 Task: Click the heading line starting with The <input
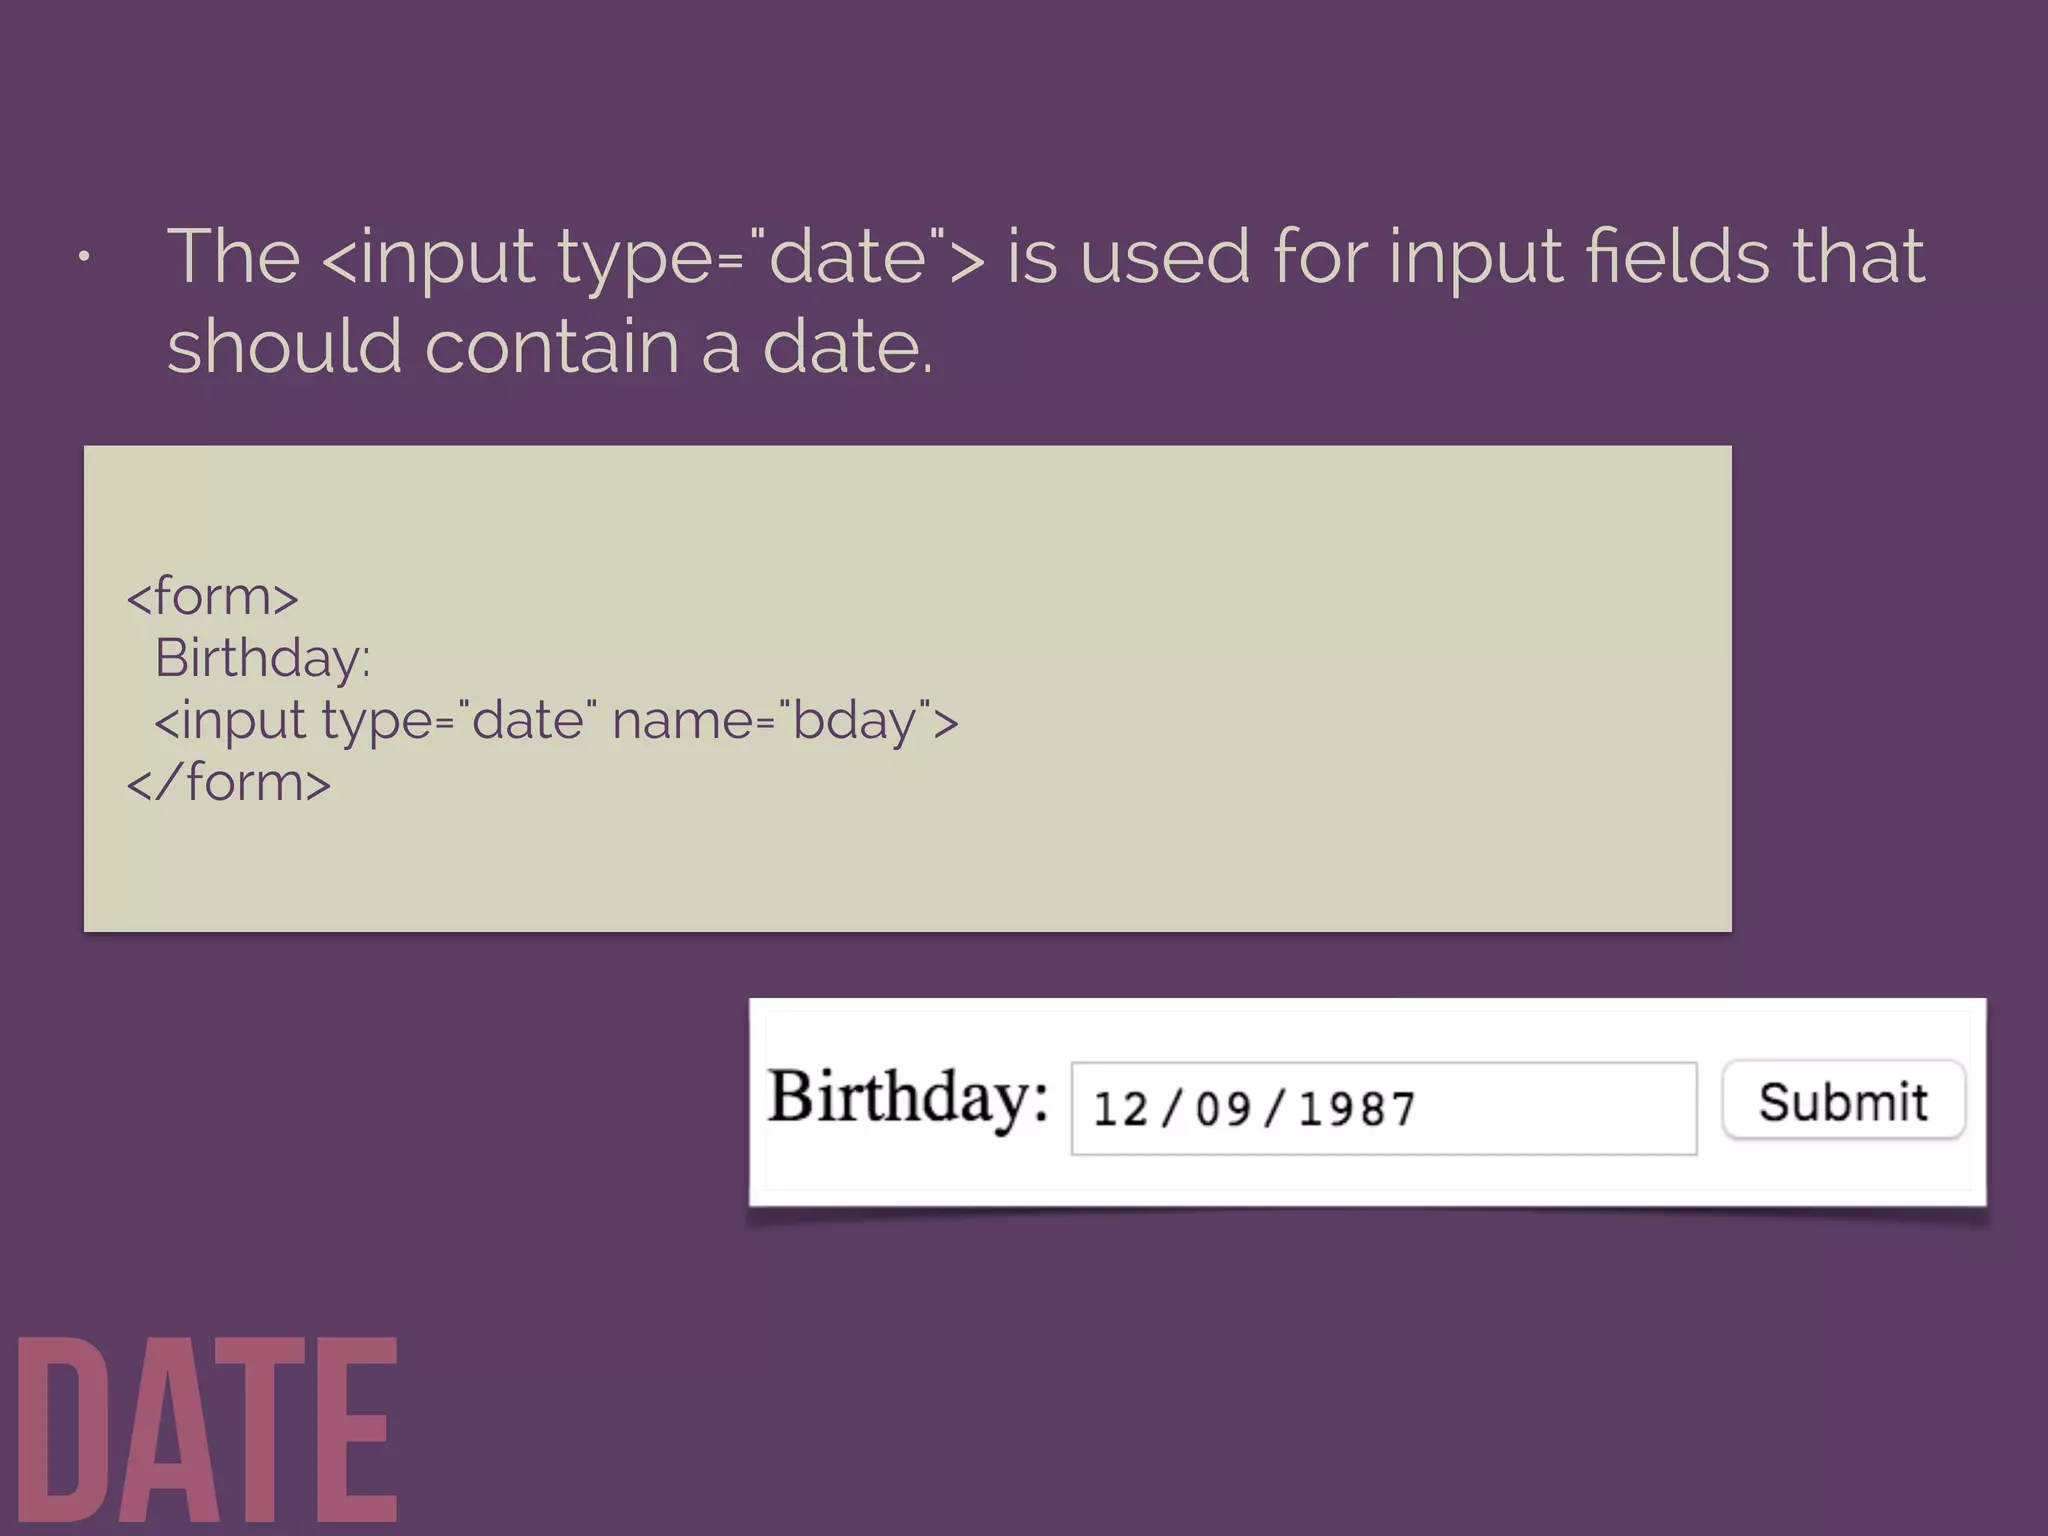[1045, 257]
